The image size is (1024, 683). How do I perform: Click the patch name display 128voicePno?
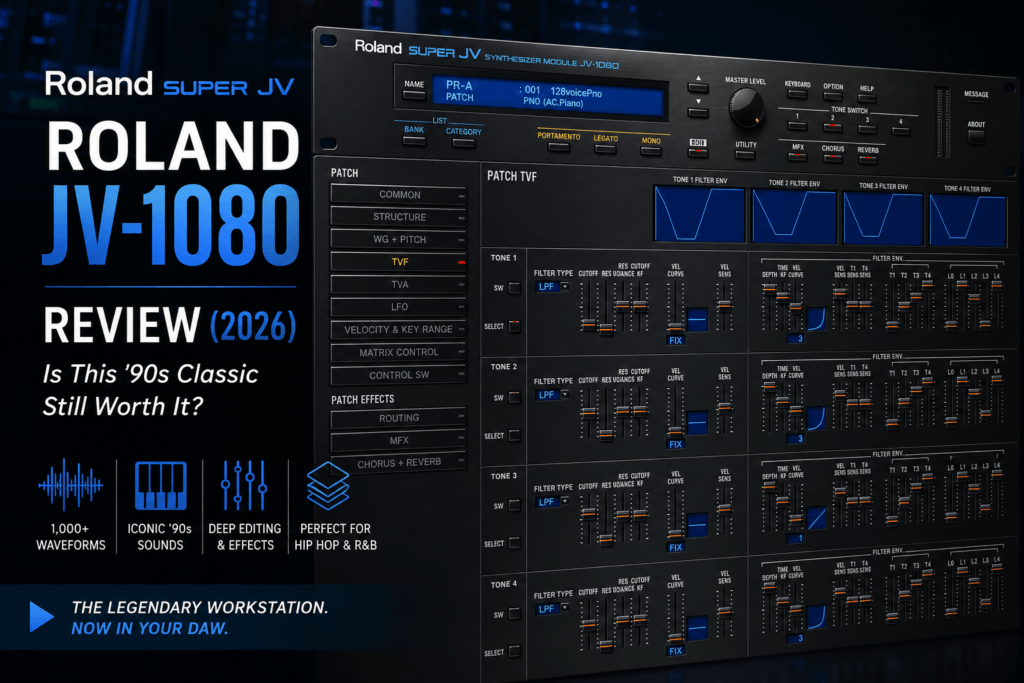coord(576,92)
